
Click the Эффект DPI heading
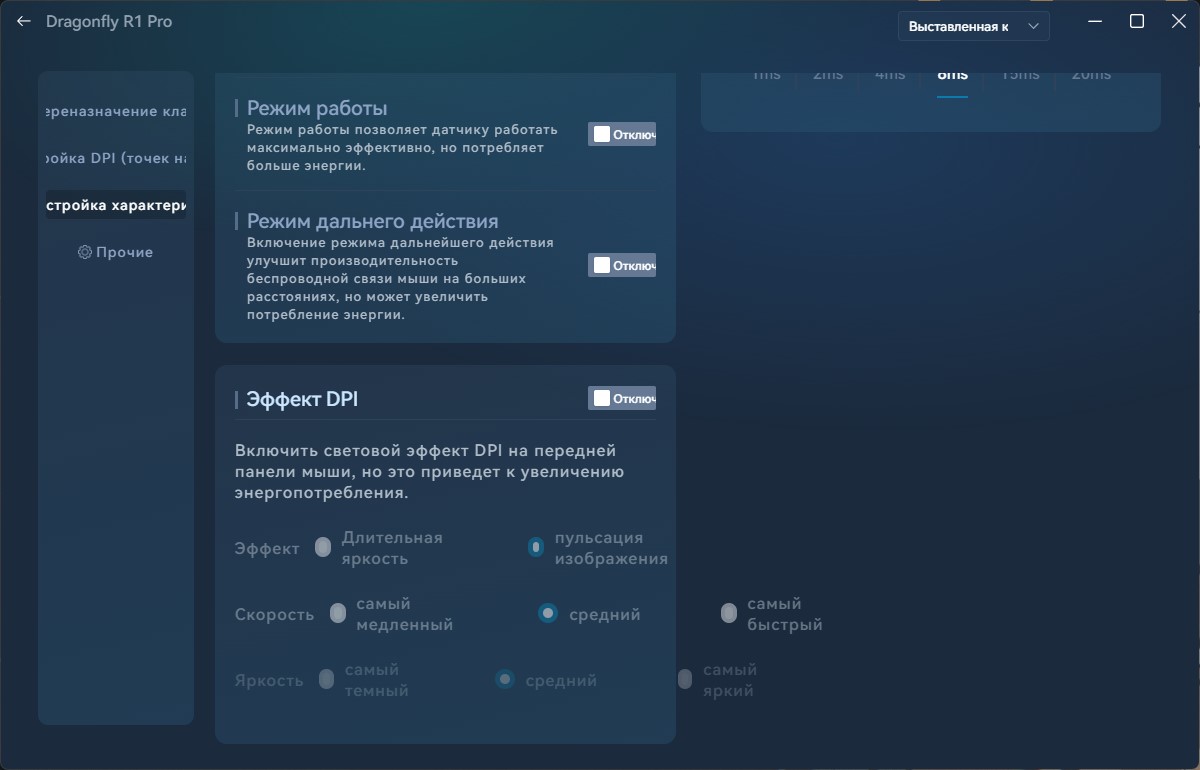point(302,399)
